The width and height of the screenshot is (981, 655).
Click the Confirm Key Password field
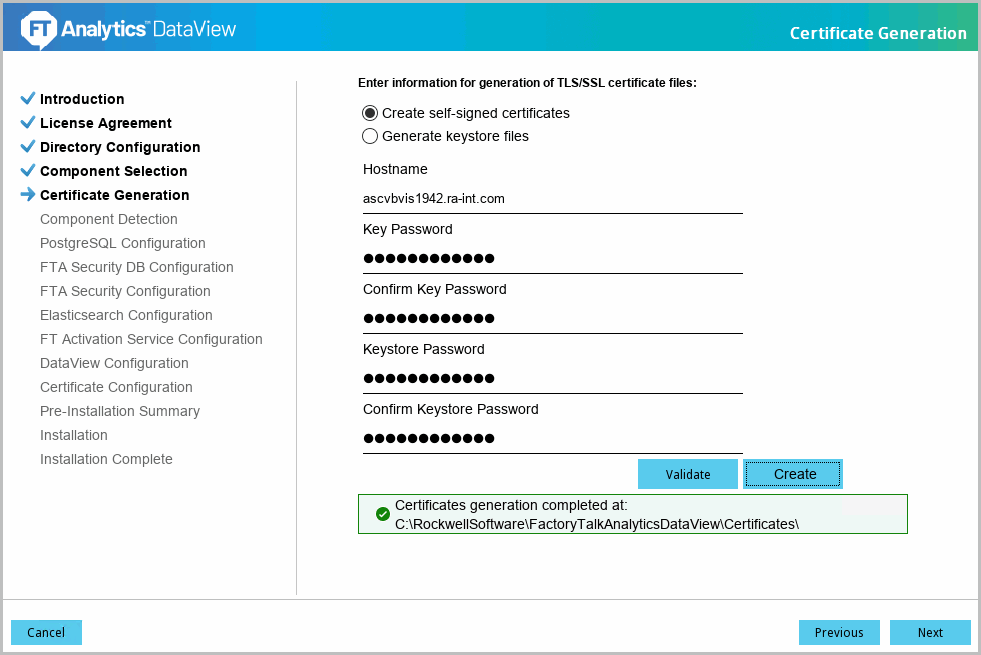coord(552,319)
